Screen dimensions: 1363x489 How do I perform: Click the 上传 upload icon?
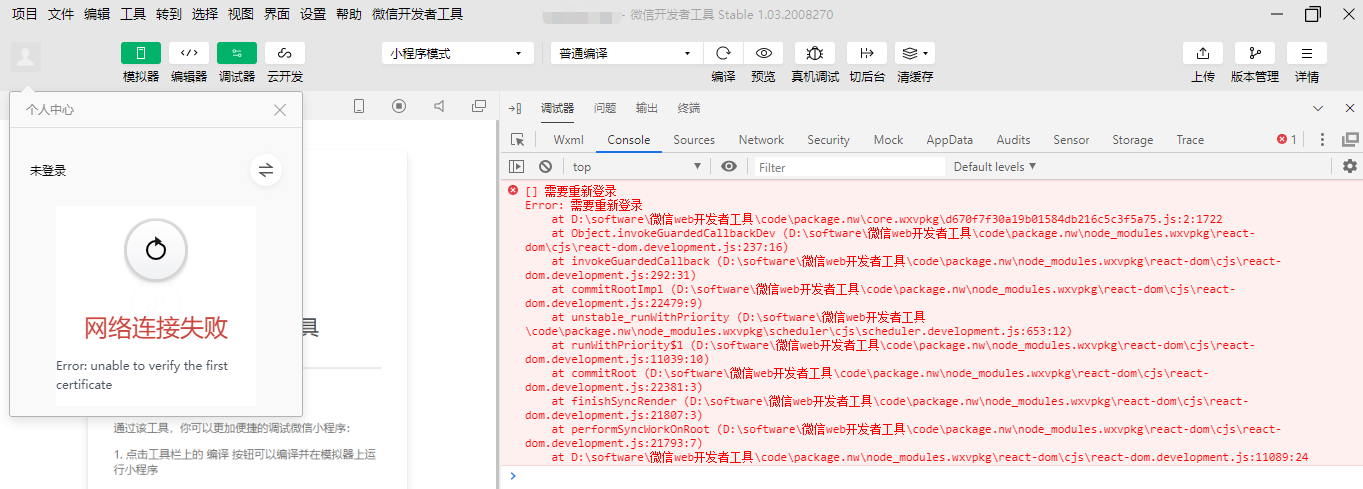click(1203, 53)
